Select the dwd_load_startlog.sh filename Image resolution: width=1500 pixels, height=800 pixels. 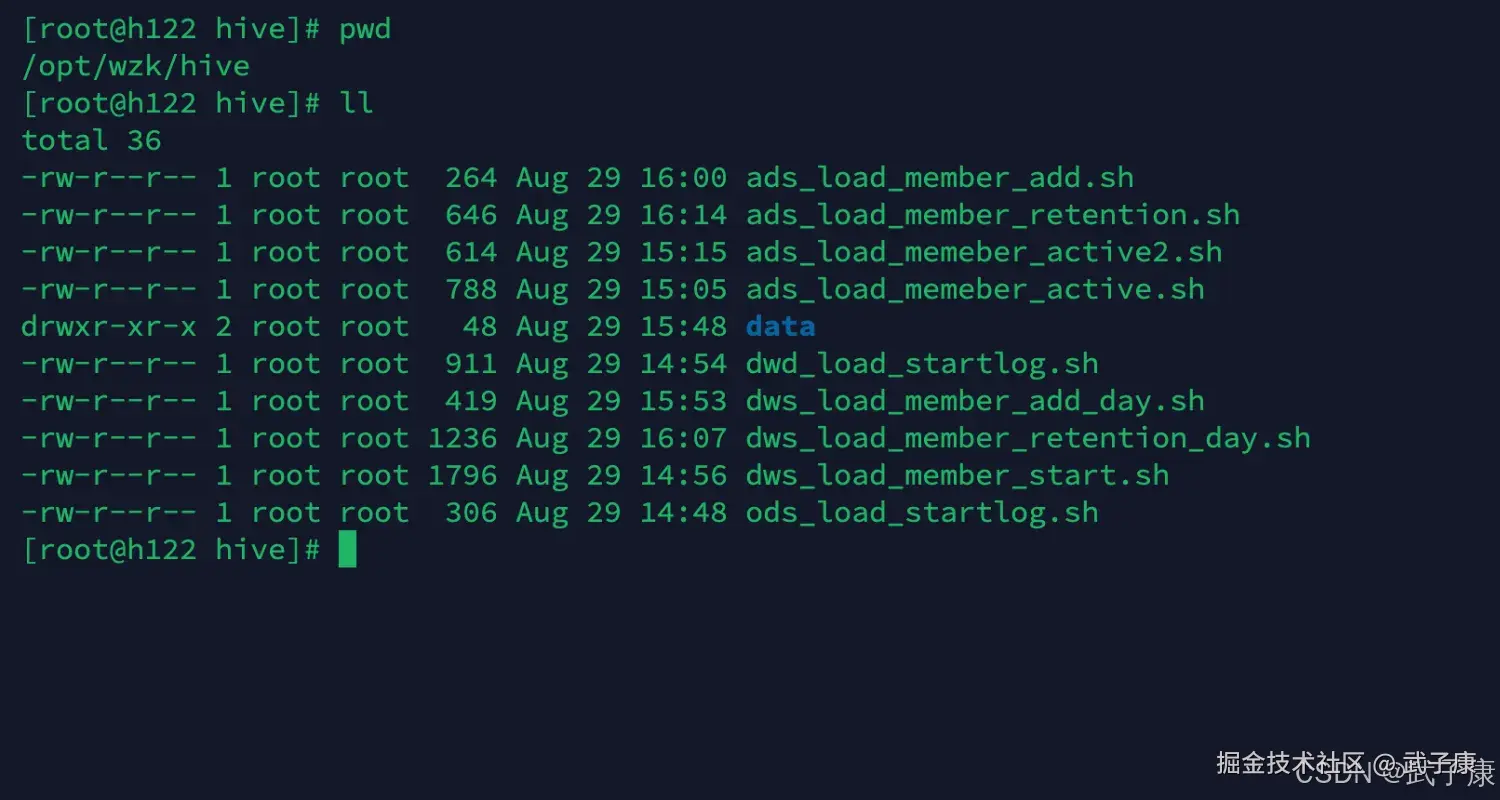tap(922, 364)
